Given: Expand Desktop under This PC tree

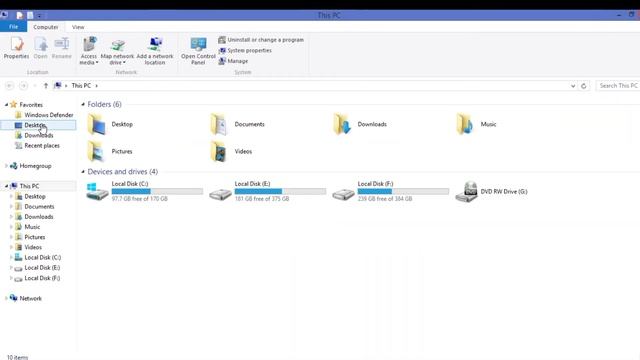Looking at the screenshot, I should 11,196.
